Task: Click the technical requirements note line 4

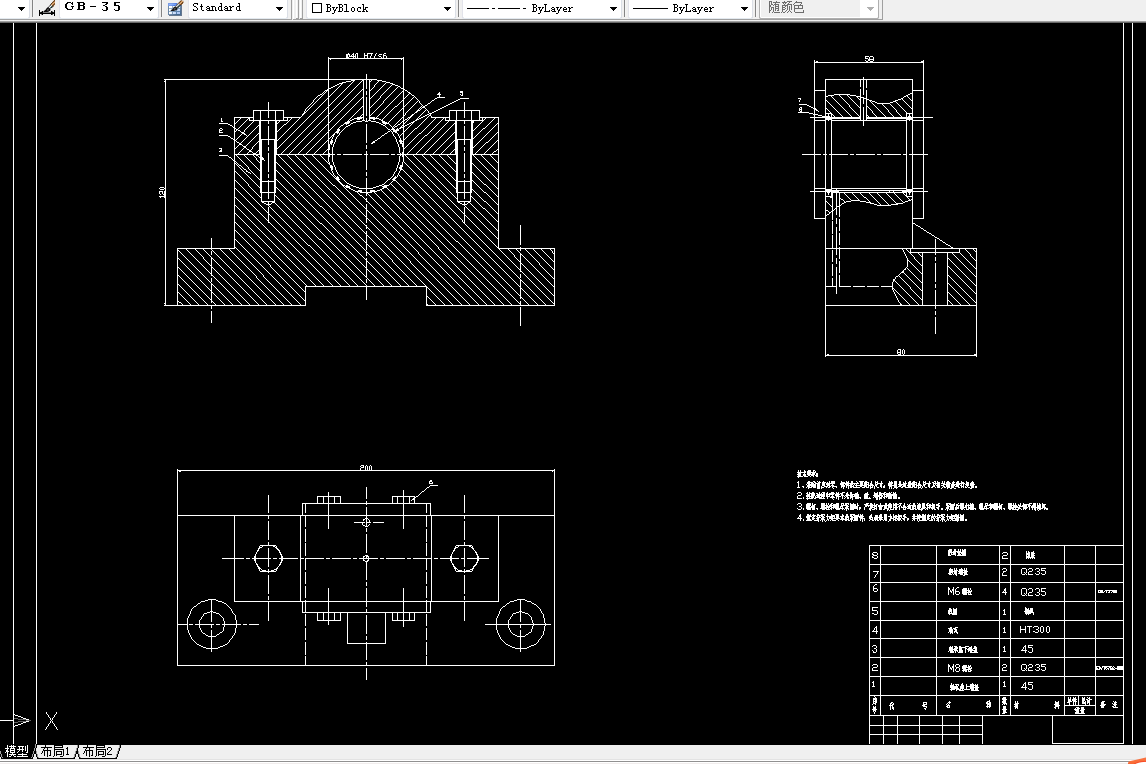Action: pyautogui.click(x=882, y=518)
